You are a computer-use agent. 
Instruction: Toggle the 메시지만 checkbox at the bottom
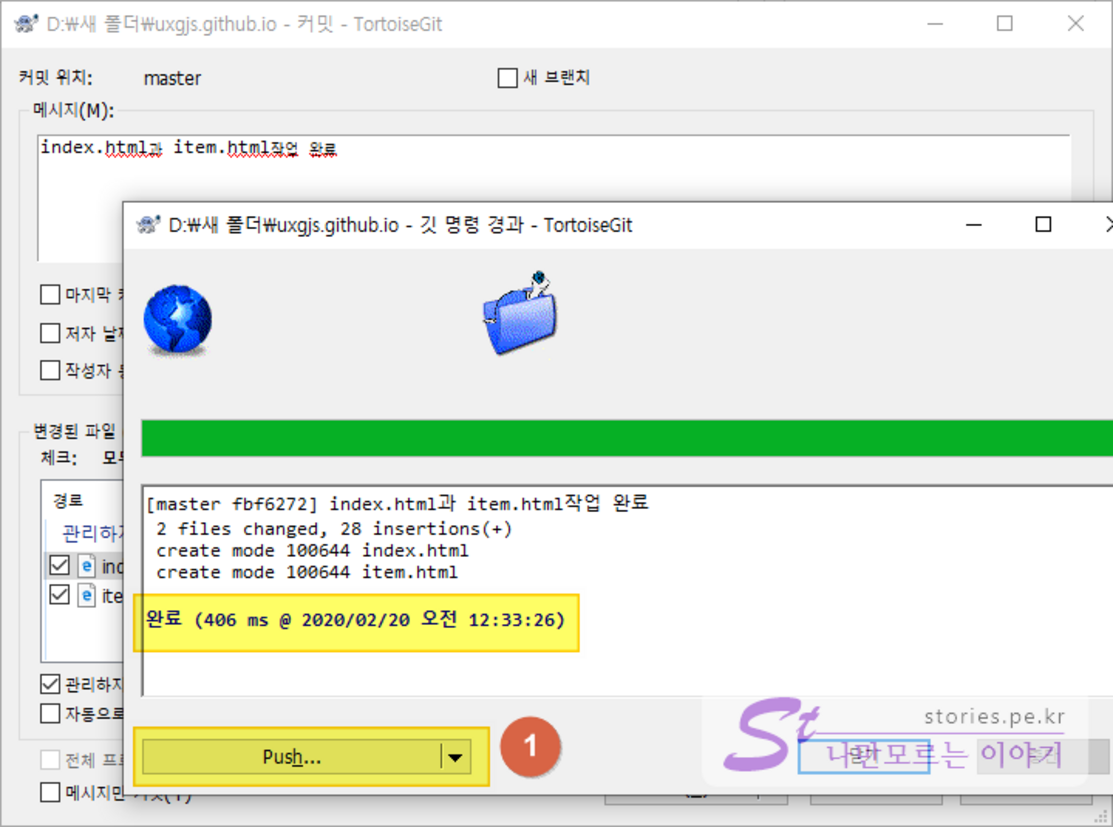50,793
